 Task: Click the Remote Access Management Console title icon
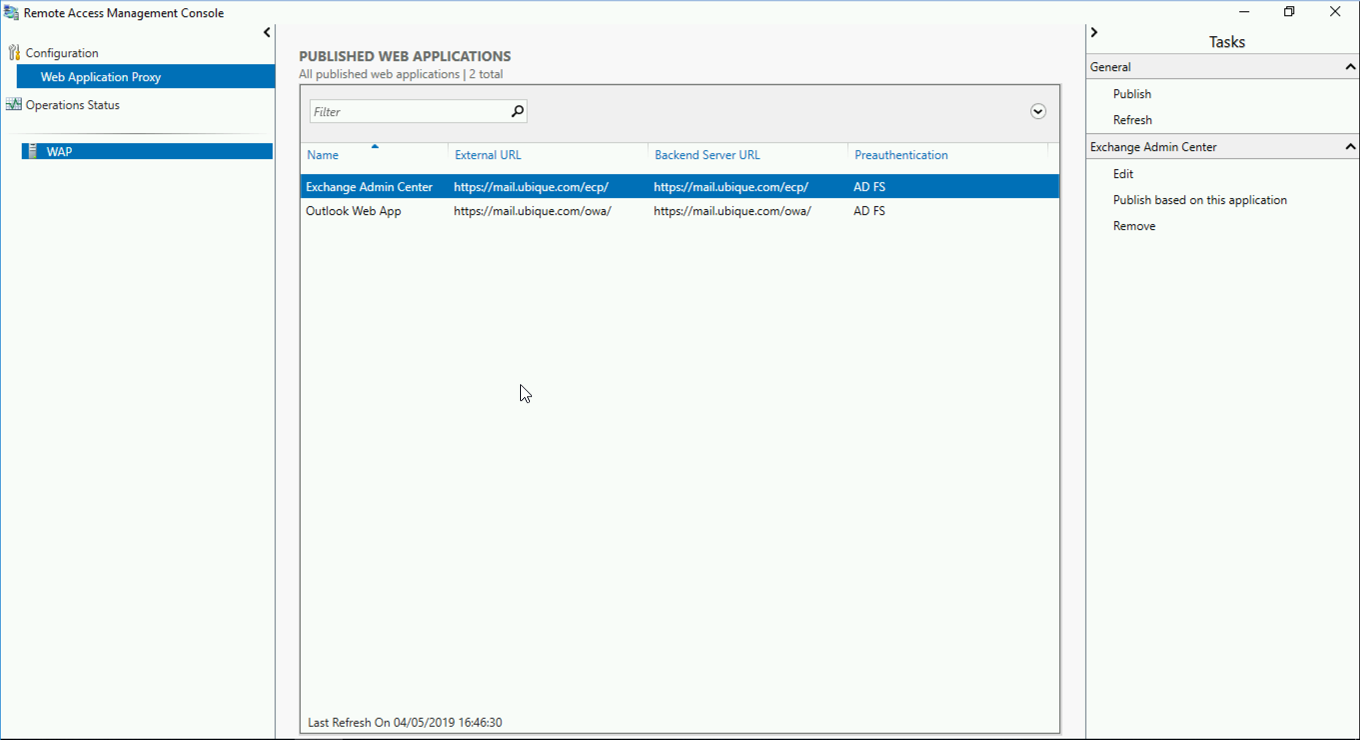11,13
